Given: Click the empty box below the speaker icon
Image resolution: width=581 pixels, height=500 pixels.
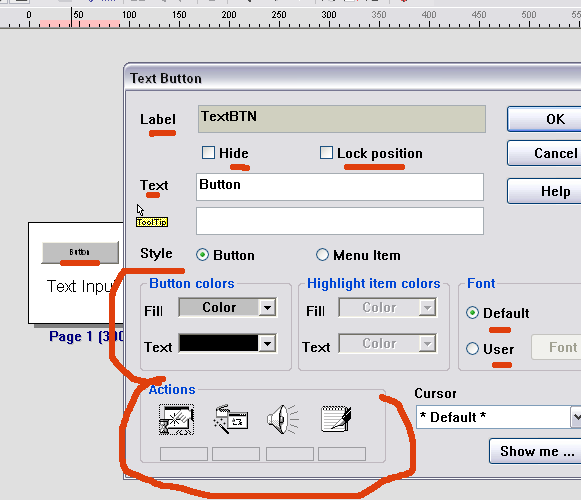Looking at the screenshot, I should click(290, 454).
